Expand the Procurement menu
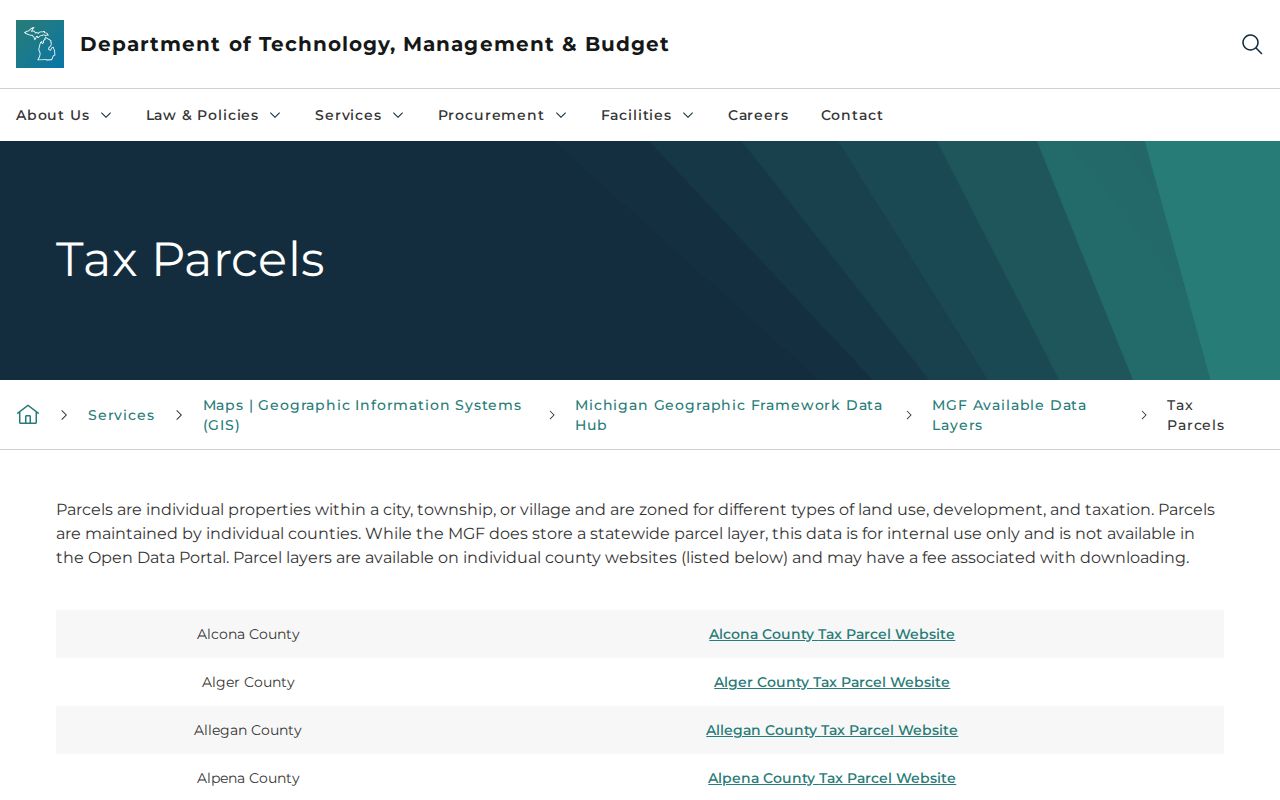Image resolution: width=1280 pixels, height=800 pixels. tap(503, 115)
